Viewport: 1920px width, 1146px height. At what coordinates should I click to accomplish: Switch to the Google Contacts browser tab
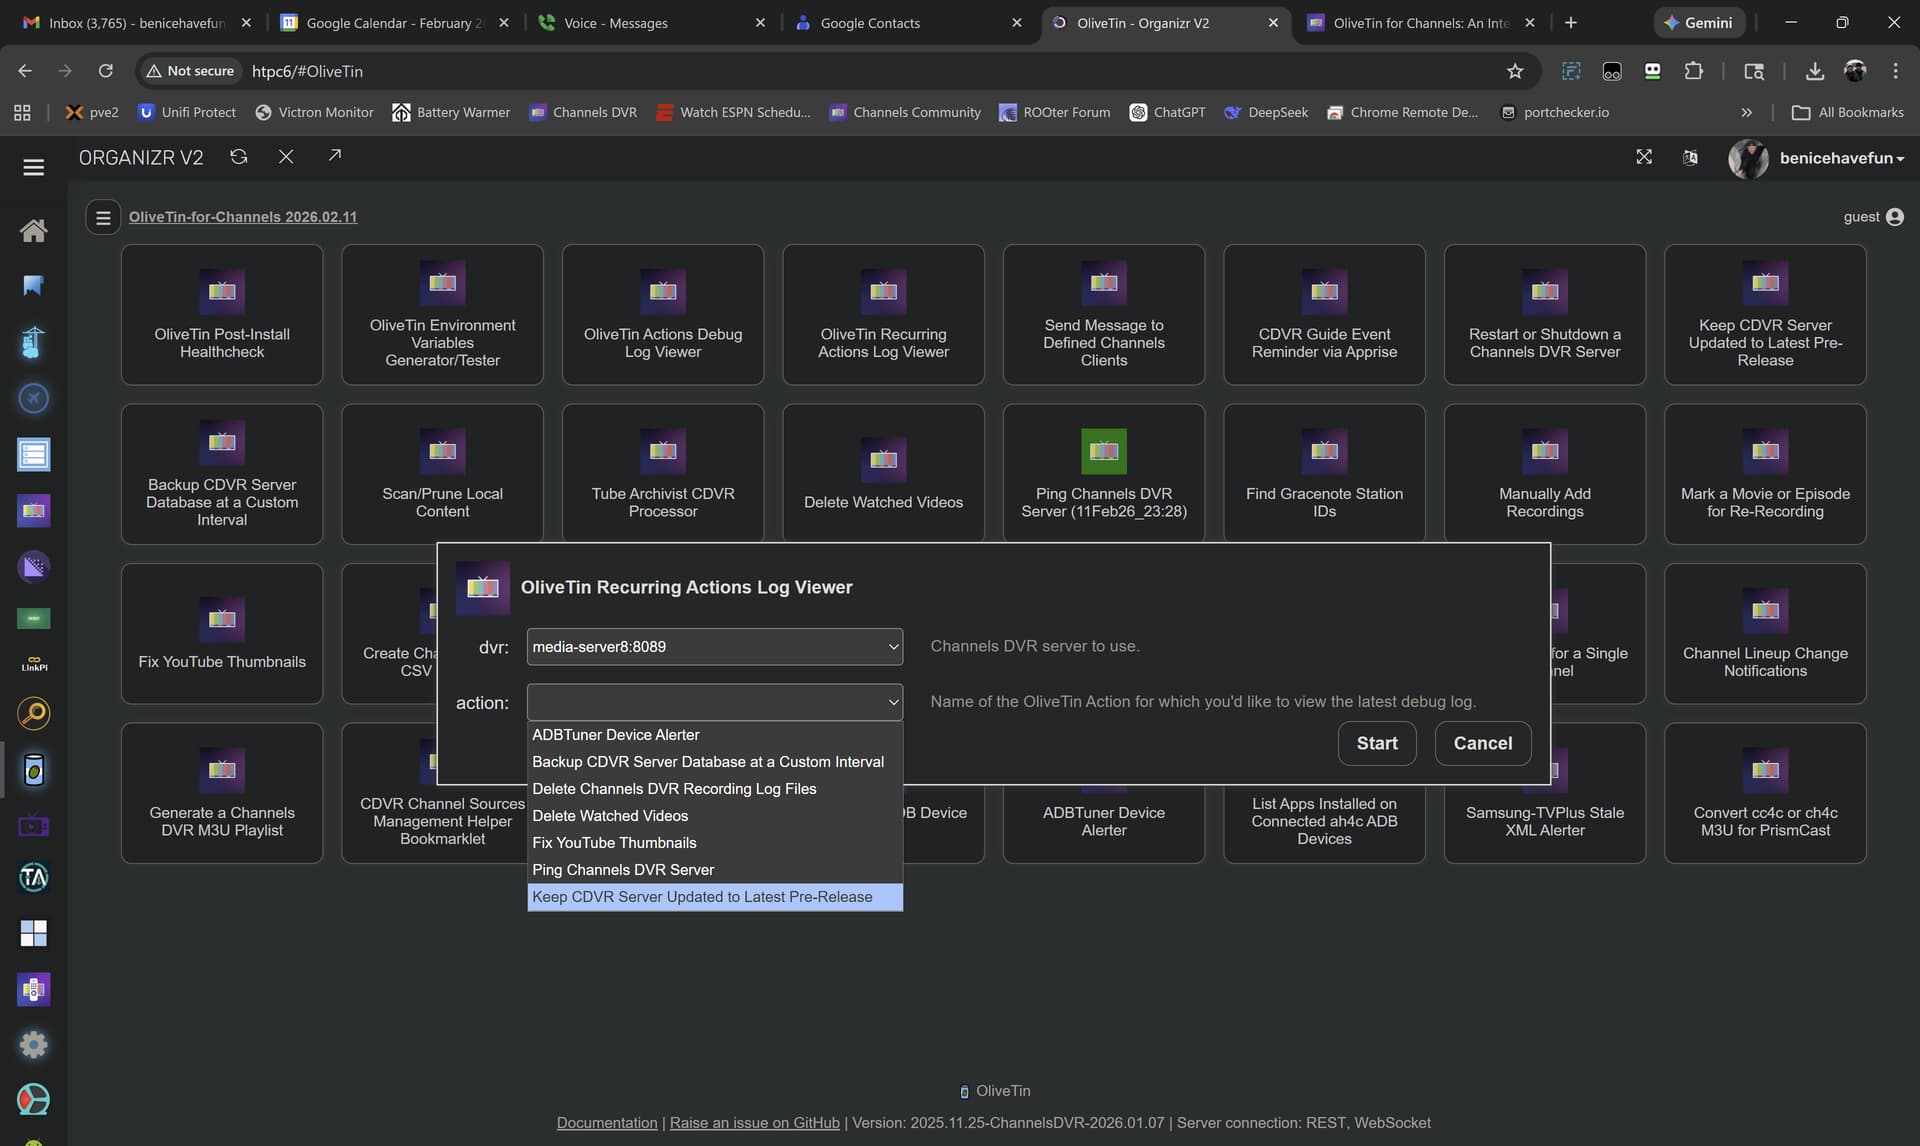click(x=870, y=23)
